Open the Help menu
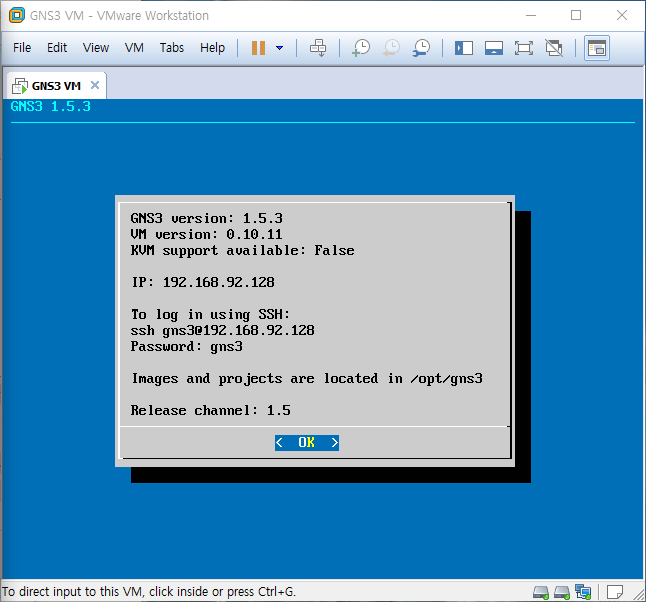Screen dimensions: 646x602 coord(212,48)
